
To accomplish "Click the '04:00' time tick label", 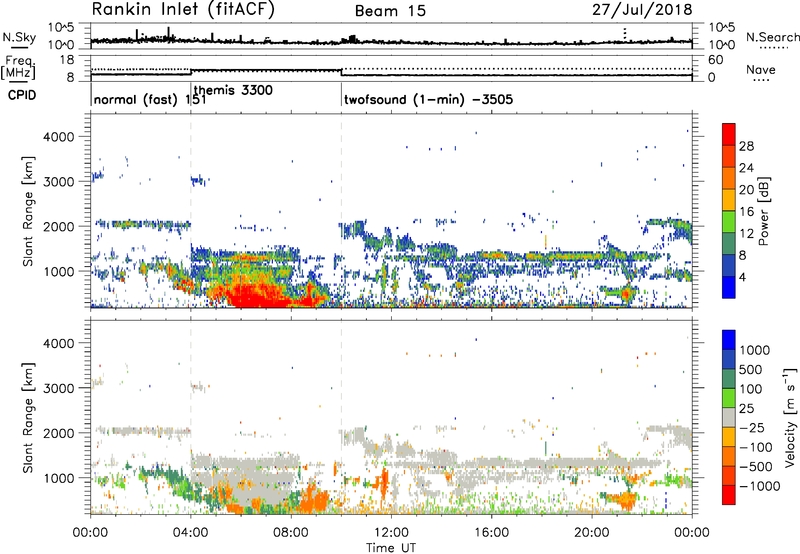I will 190,533.
